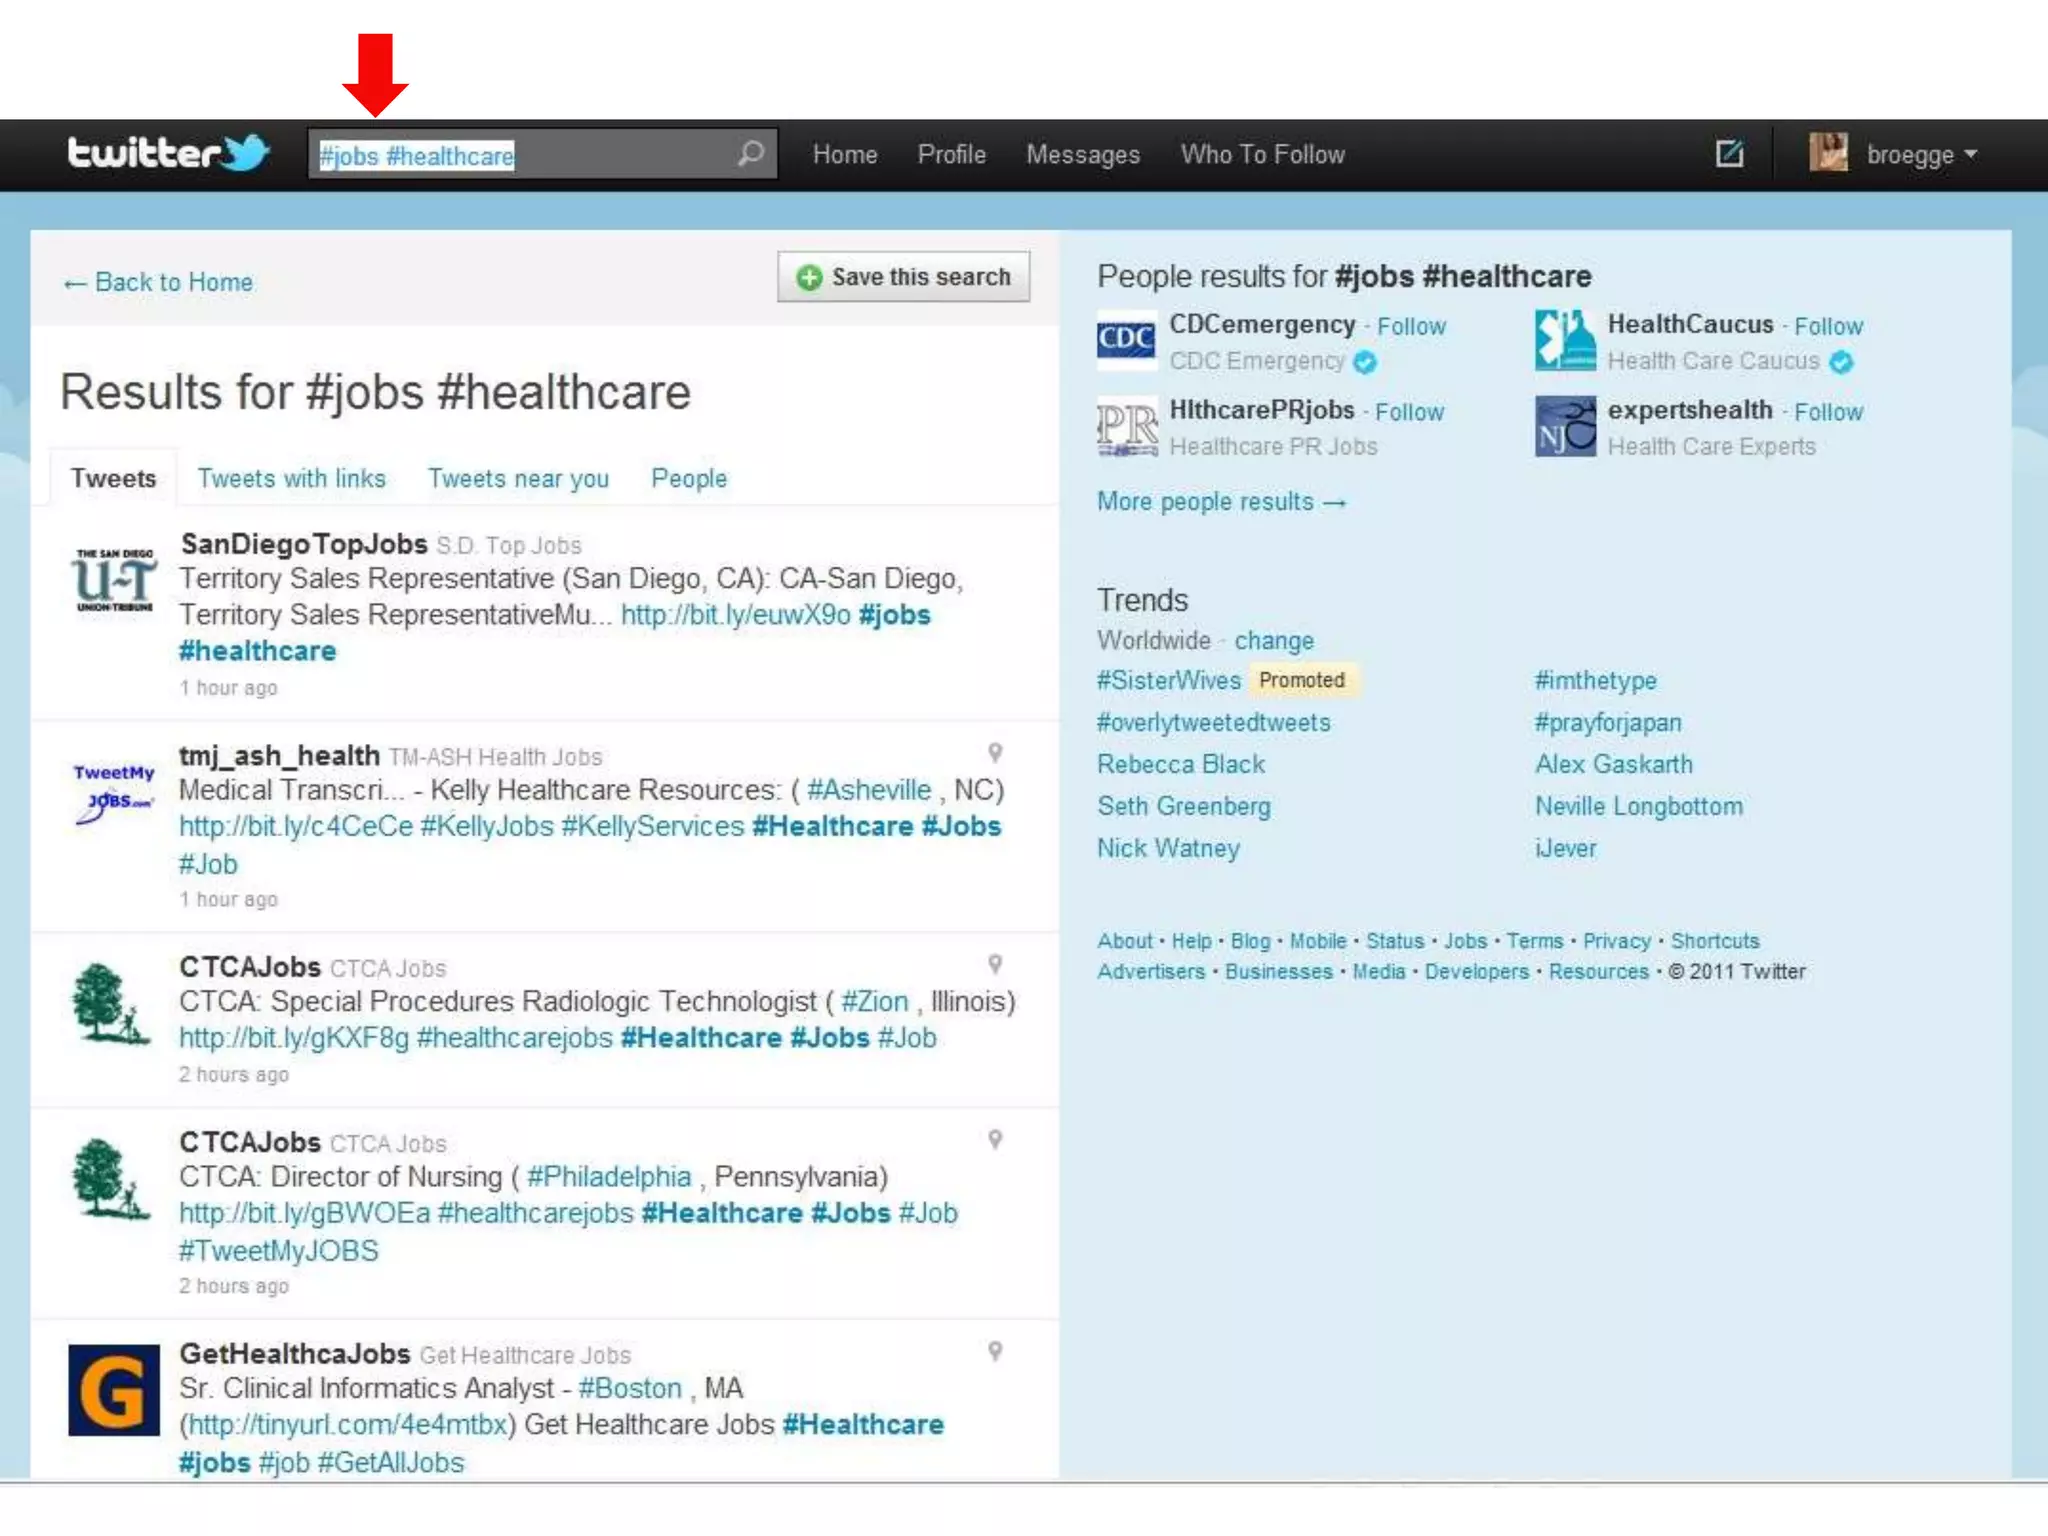This screenshot has height=1536, width=2048.
Task: Open #prayforjapan trend
Action: [1608, 723]
